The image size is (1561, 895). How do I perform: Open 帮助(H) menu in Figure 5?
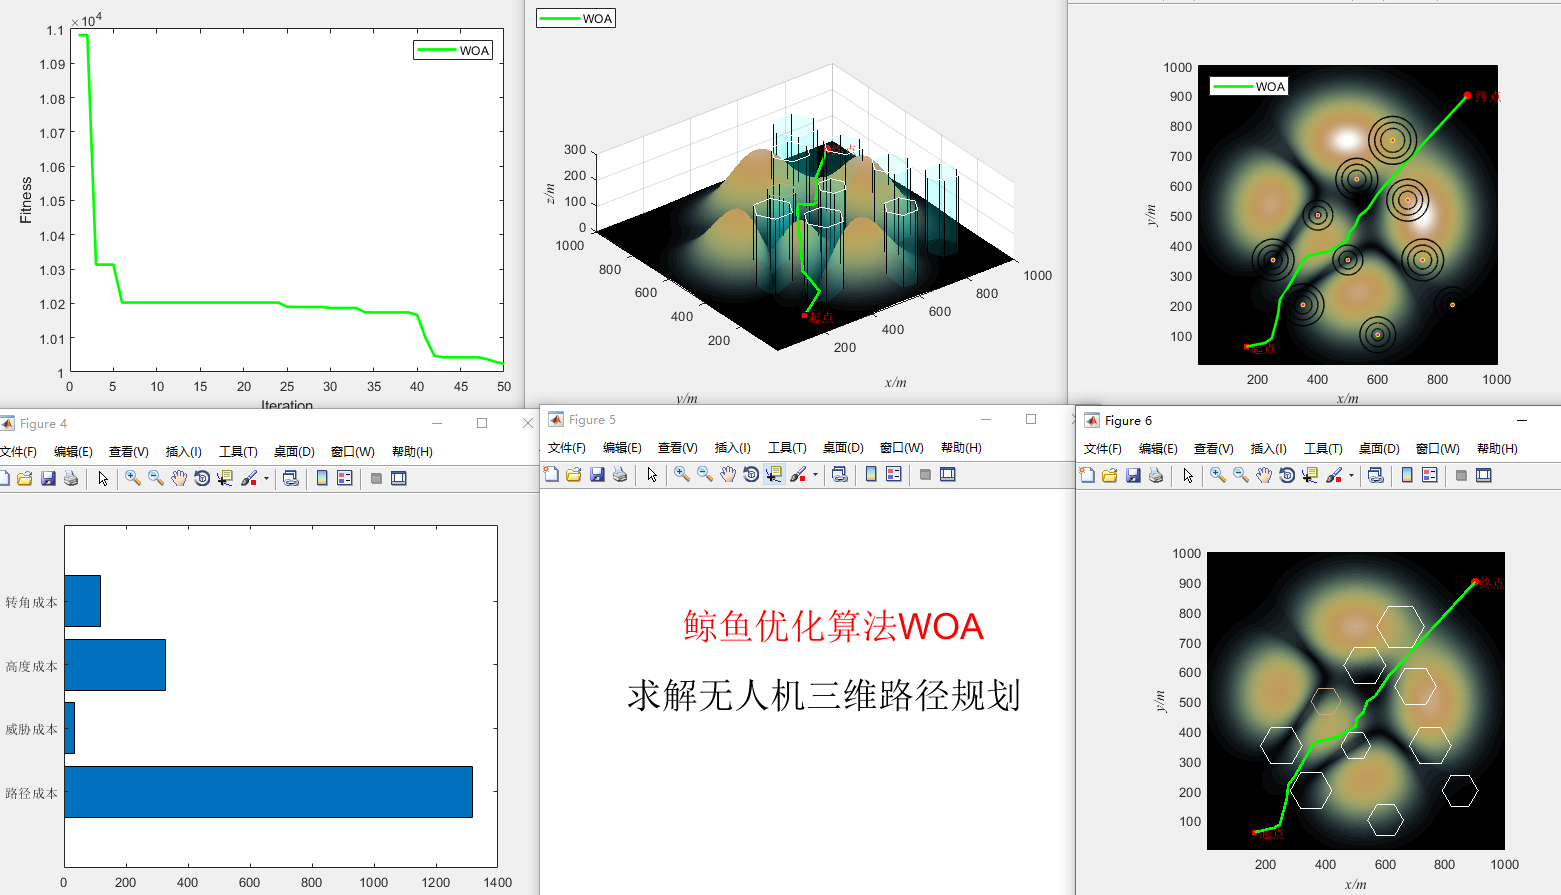[x=961, y=448]
